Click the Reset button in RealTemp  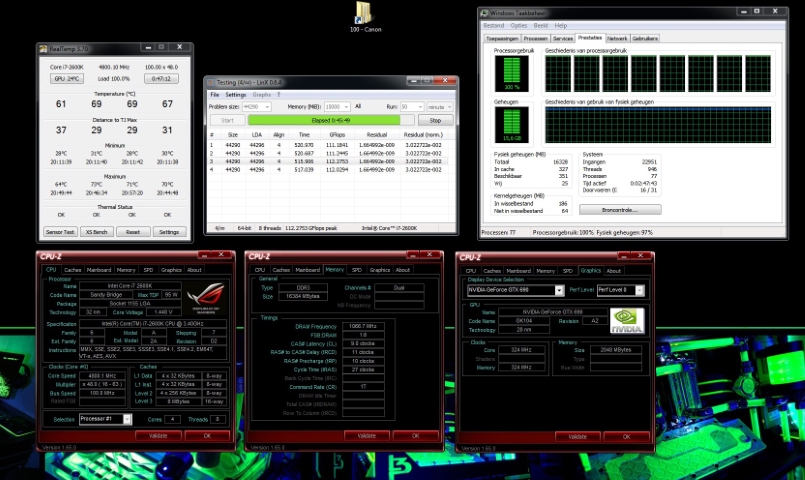(133, 232)
